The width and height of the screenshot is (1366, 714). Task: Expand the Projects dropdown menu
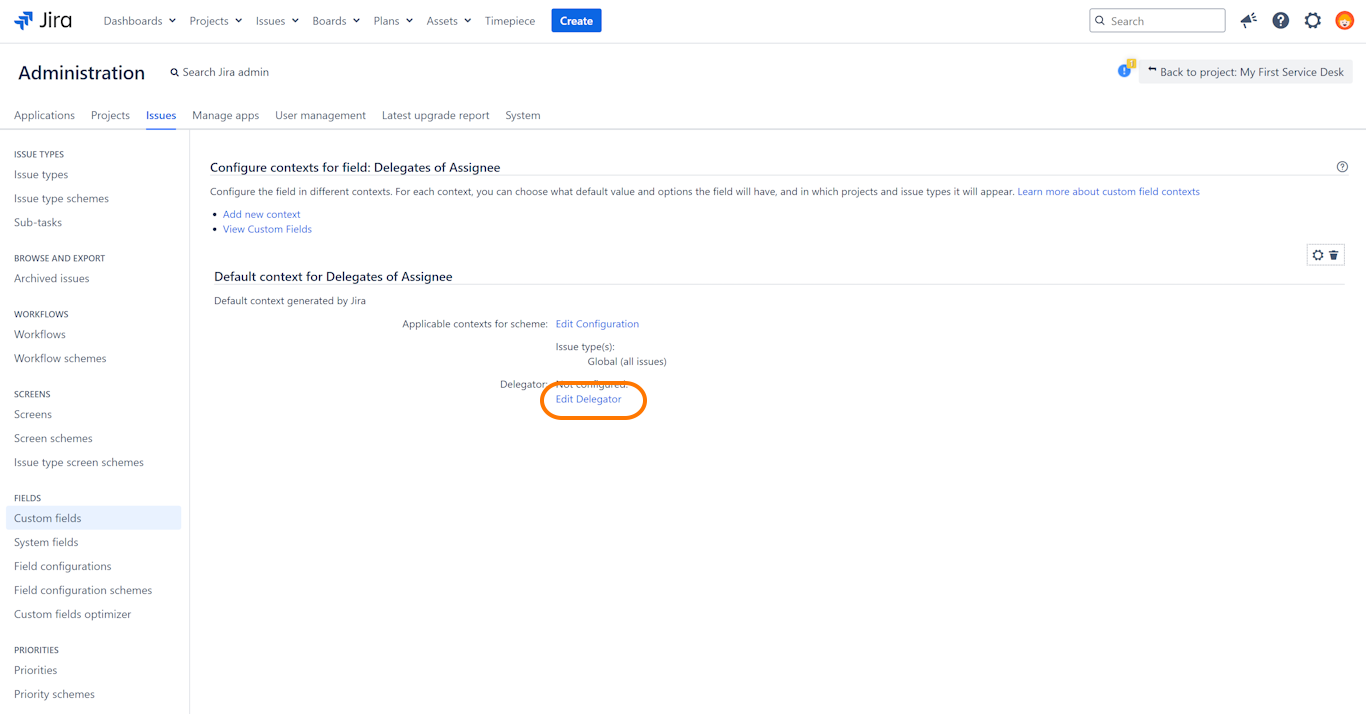pyautogui.click(x=215, y=21)
